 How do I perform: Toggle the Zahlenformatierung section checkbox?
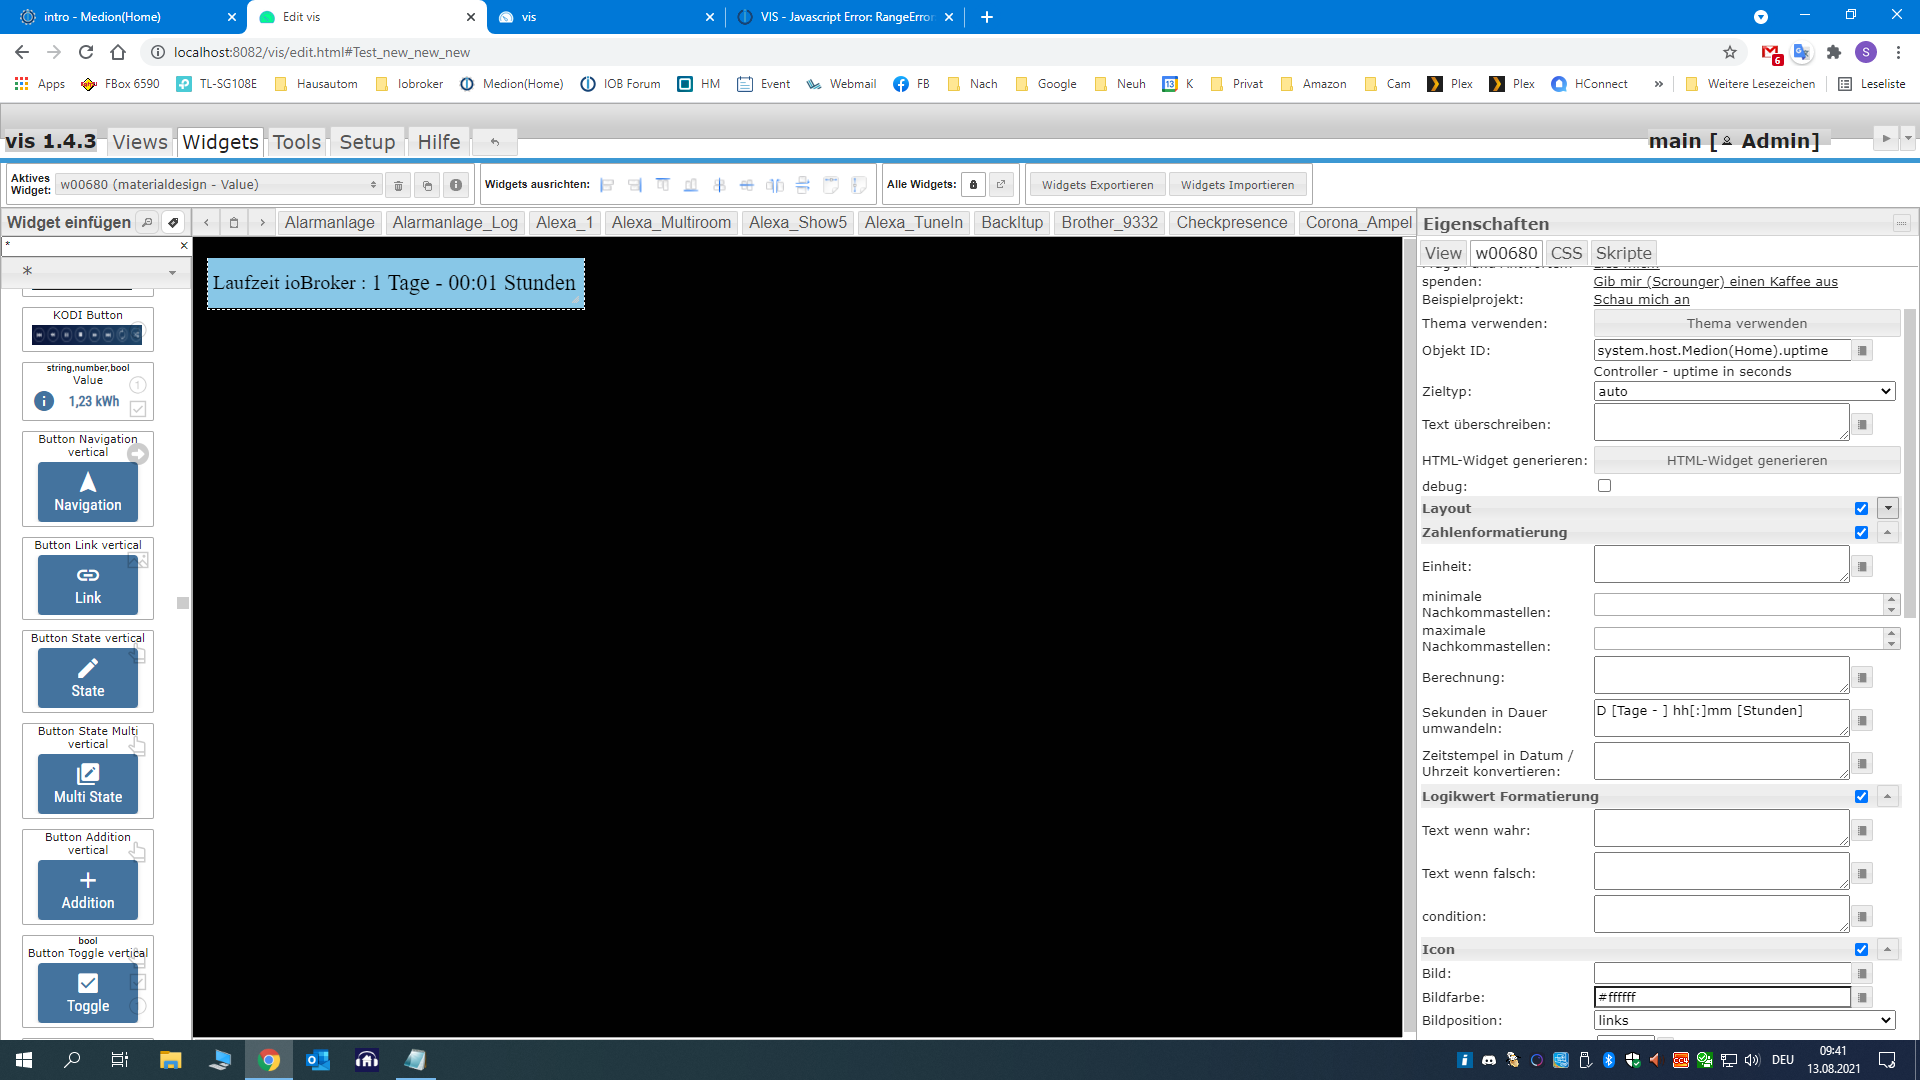(x=1861, y=533)
